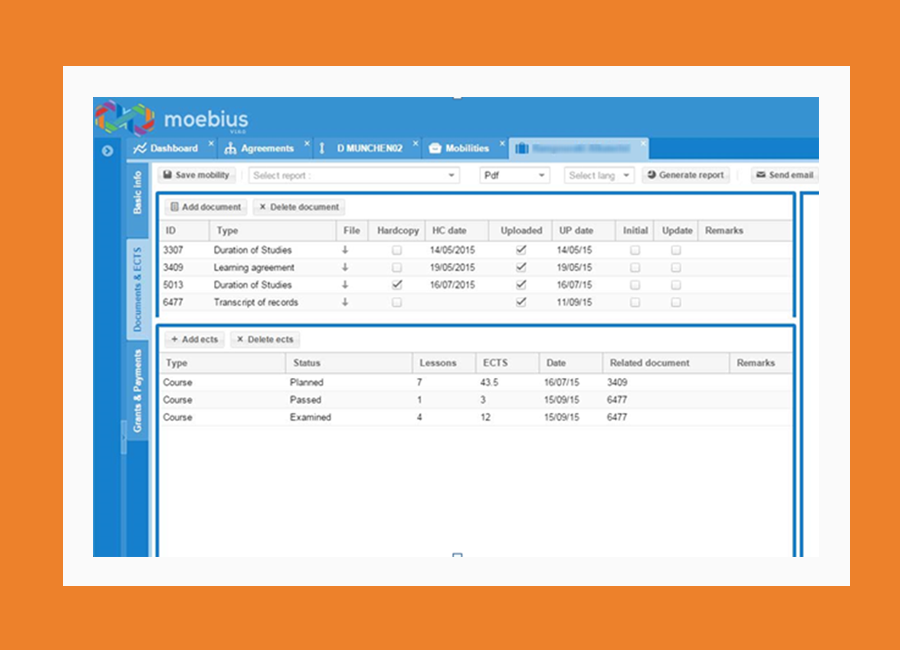
Task: Select the Learning agreement row text
Action: [x=254, y=268]
